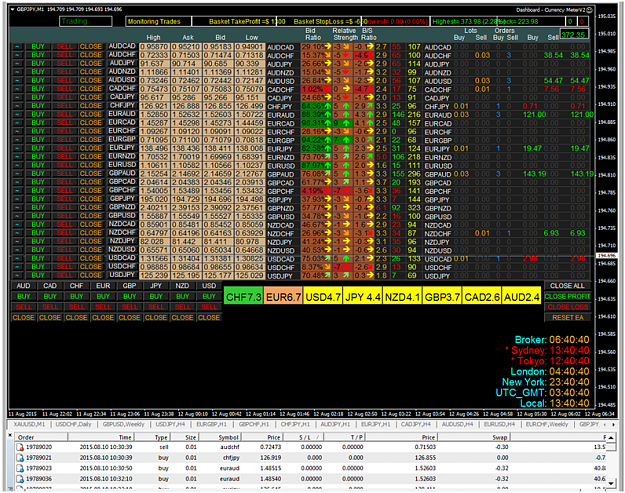Click the terminal scrollbar down arrow

coord(610,483)
